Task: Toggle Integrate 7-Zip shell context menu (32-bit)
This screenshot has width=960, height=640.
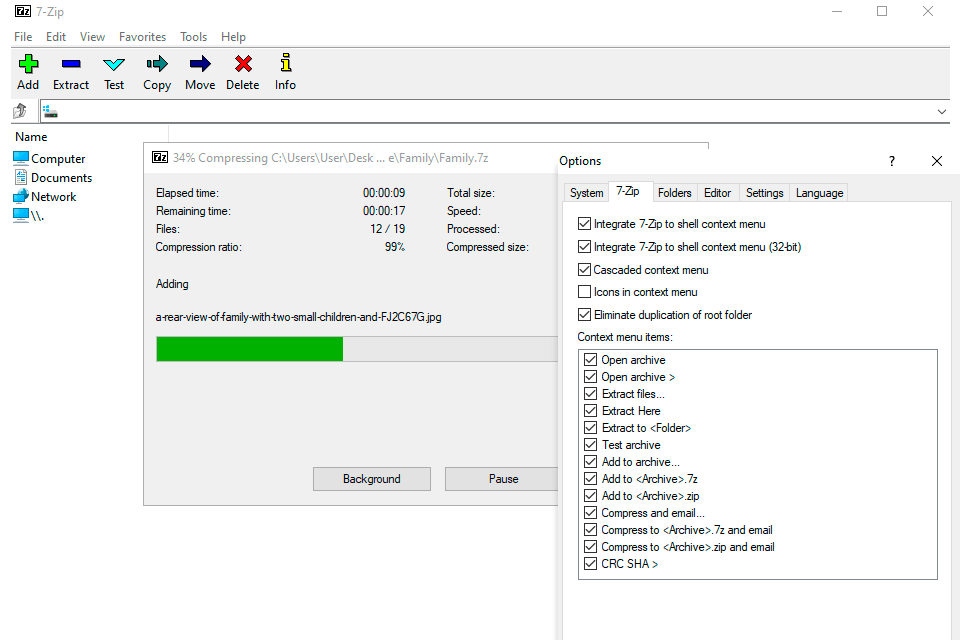Action: click(x=585, y=246)
